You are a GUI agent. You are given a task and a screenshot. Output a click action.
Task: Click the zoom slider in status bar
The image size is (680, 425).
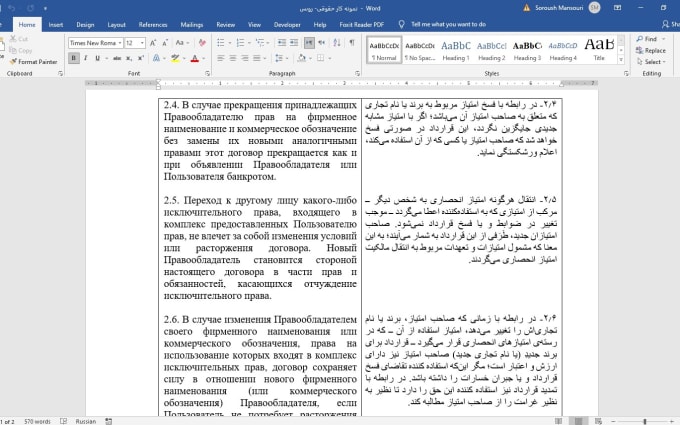pyautogui.click(x=645, y=421)
